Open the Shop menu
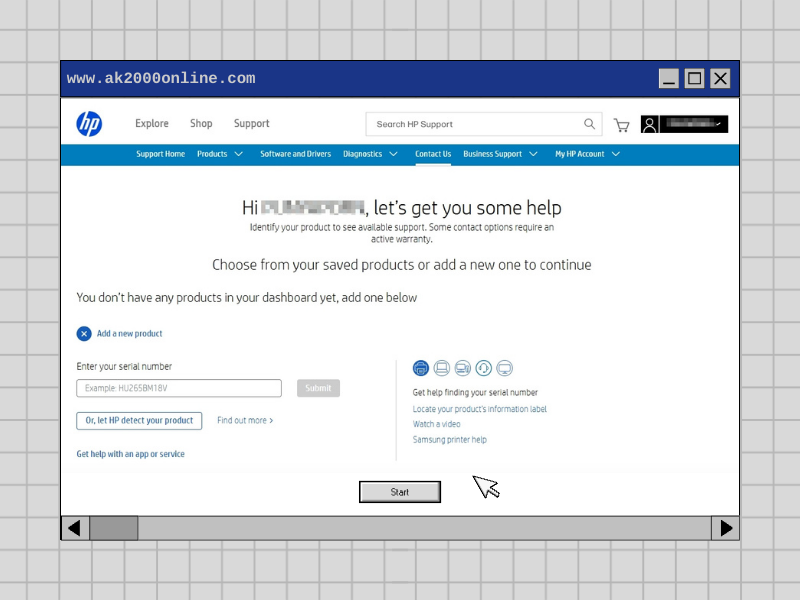 point(201,123)
